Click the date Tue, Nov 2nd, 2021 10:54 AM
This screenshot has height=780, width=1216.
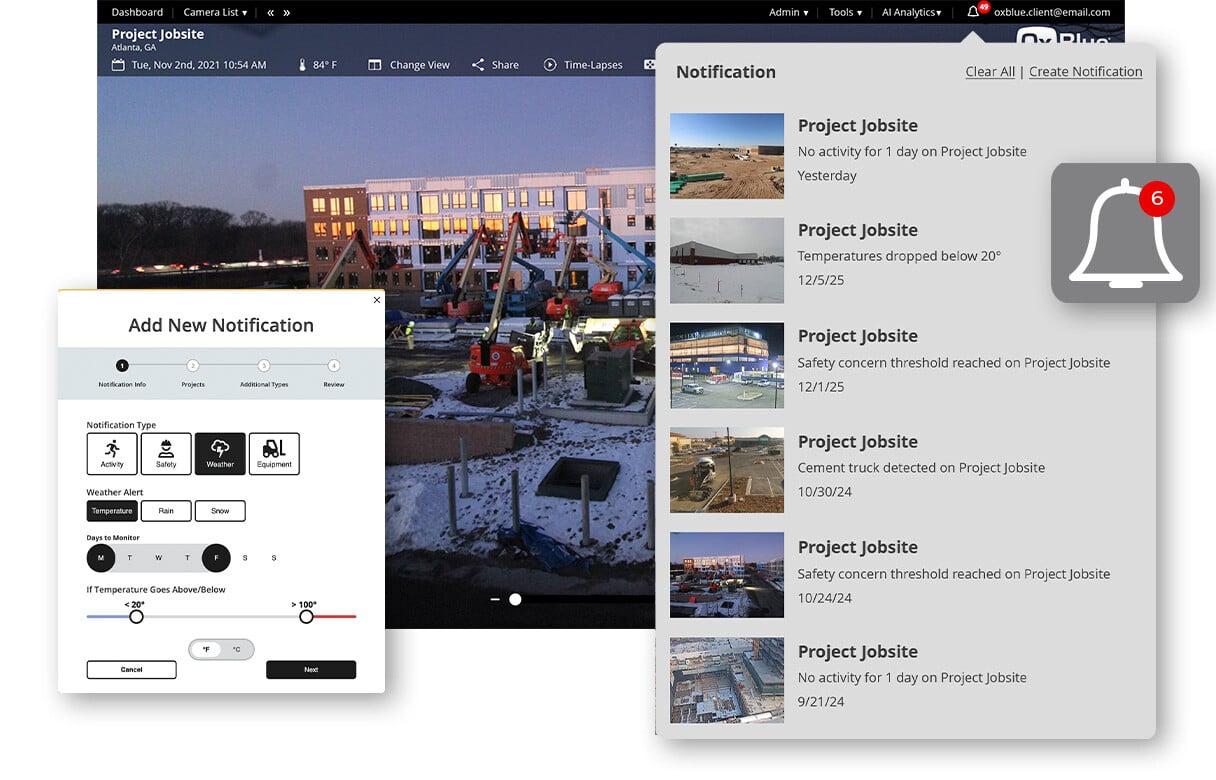click(x=199, y=65)
